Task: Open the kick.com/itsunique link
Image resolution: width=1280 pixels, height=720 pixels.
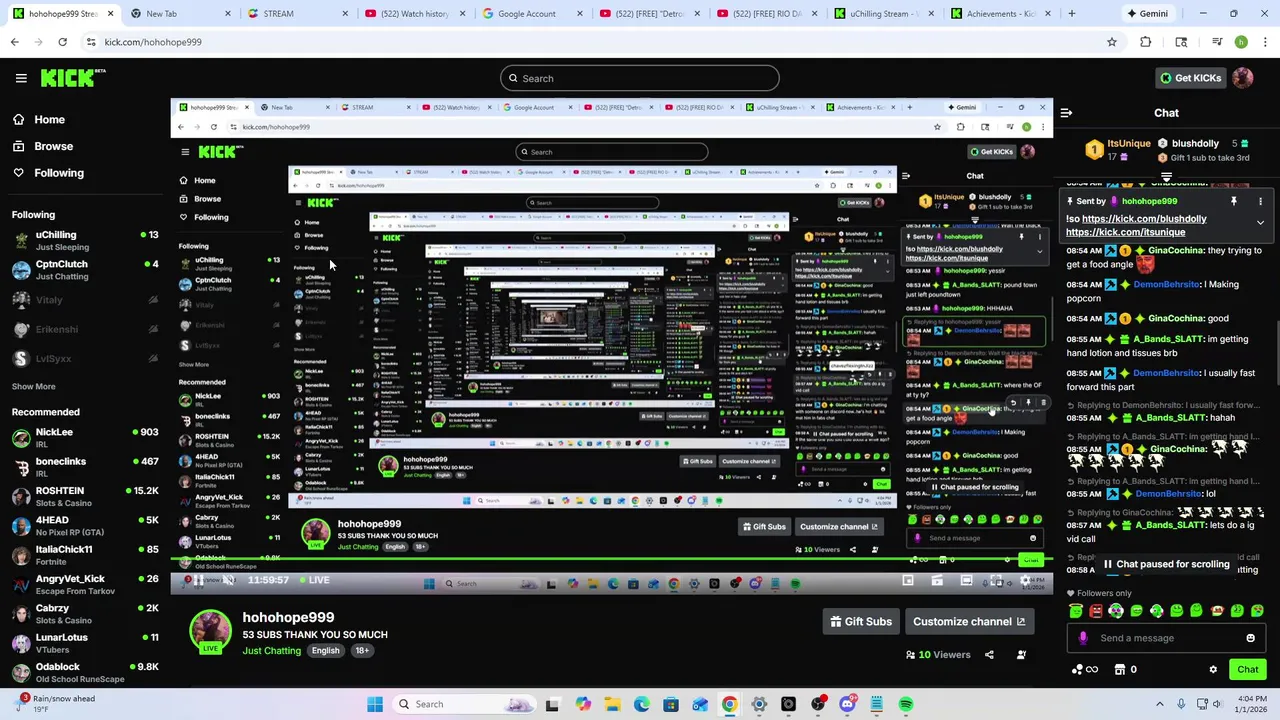Action: pyautogui.click(x=1125, y=232)
